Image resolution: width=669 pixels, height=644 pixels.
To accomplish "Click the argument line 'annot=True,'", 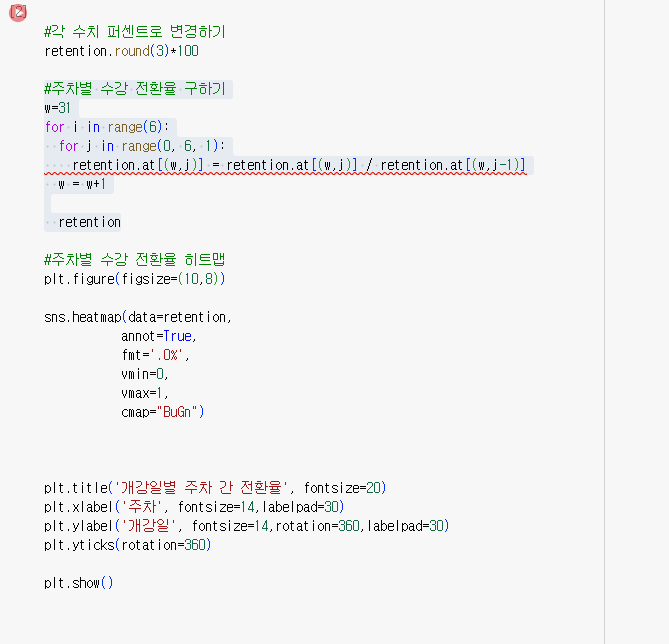I will pos(159,336).
